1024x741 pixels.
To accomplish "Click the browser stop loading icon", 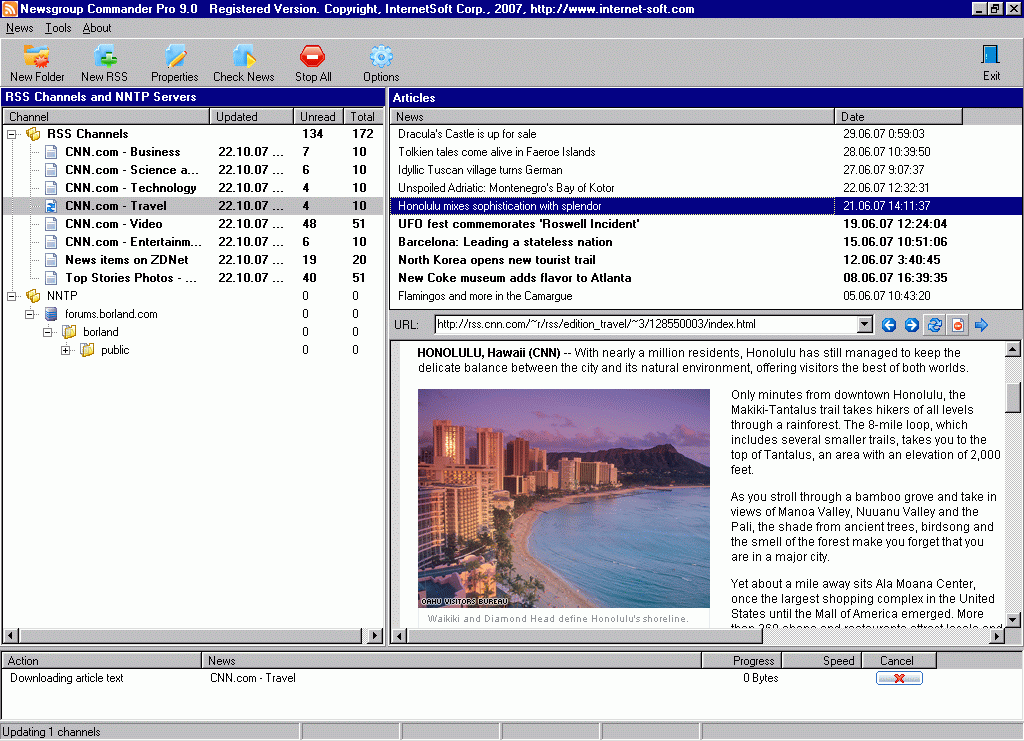I will 958,324.
